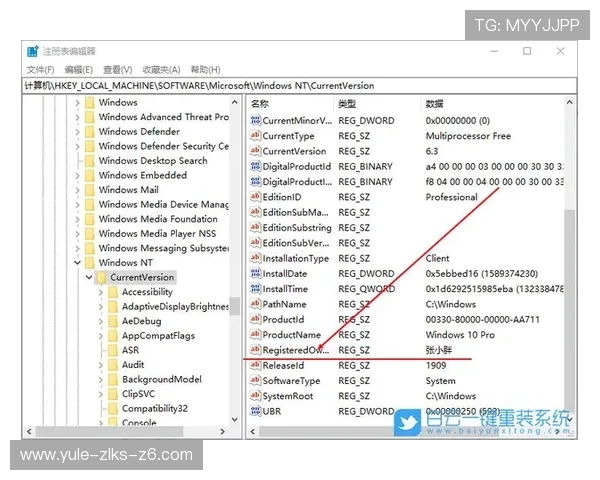Click the Windows Defender folder icon
Screen dimensions: 600x480
pos(88,132)
